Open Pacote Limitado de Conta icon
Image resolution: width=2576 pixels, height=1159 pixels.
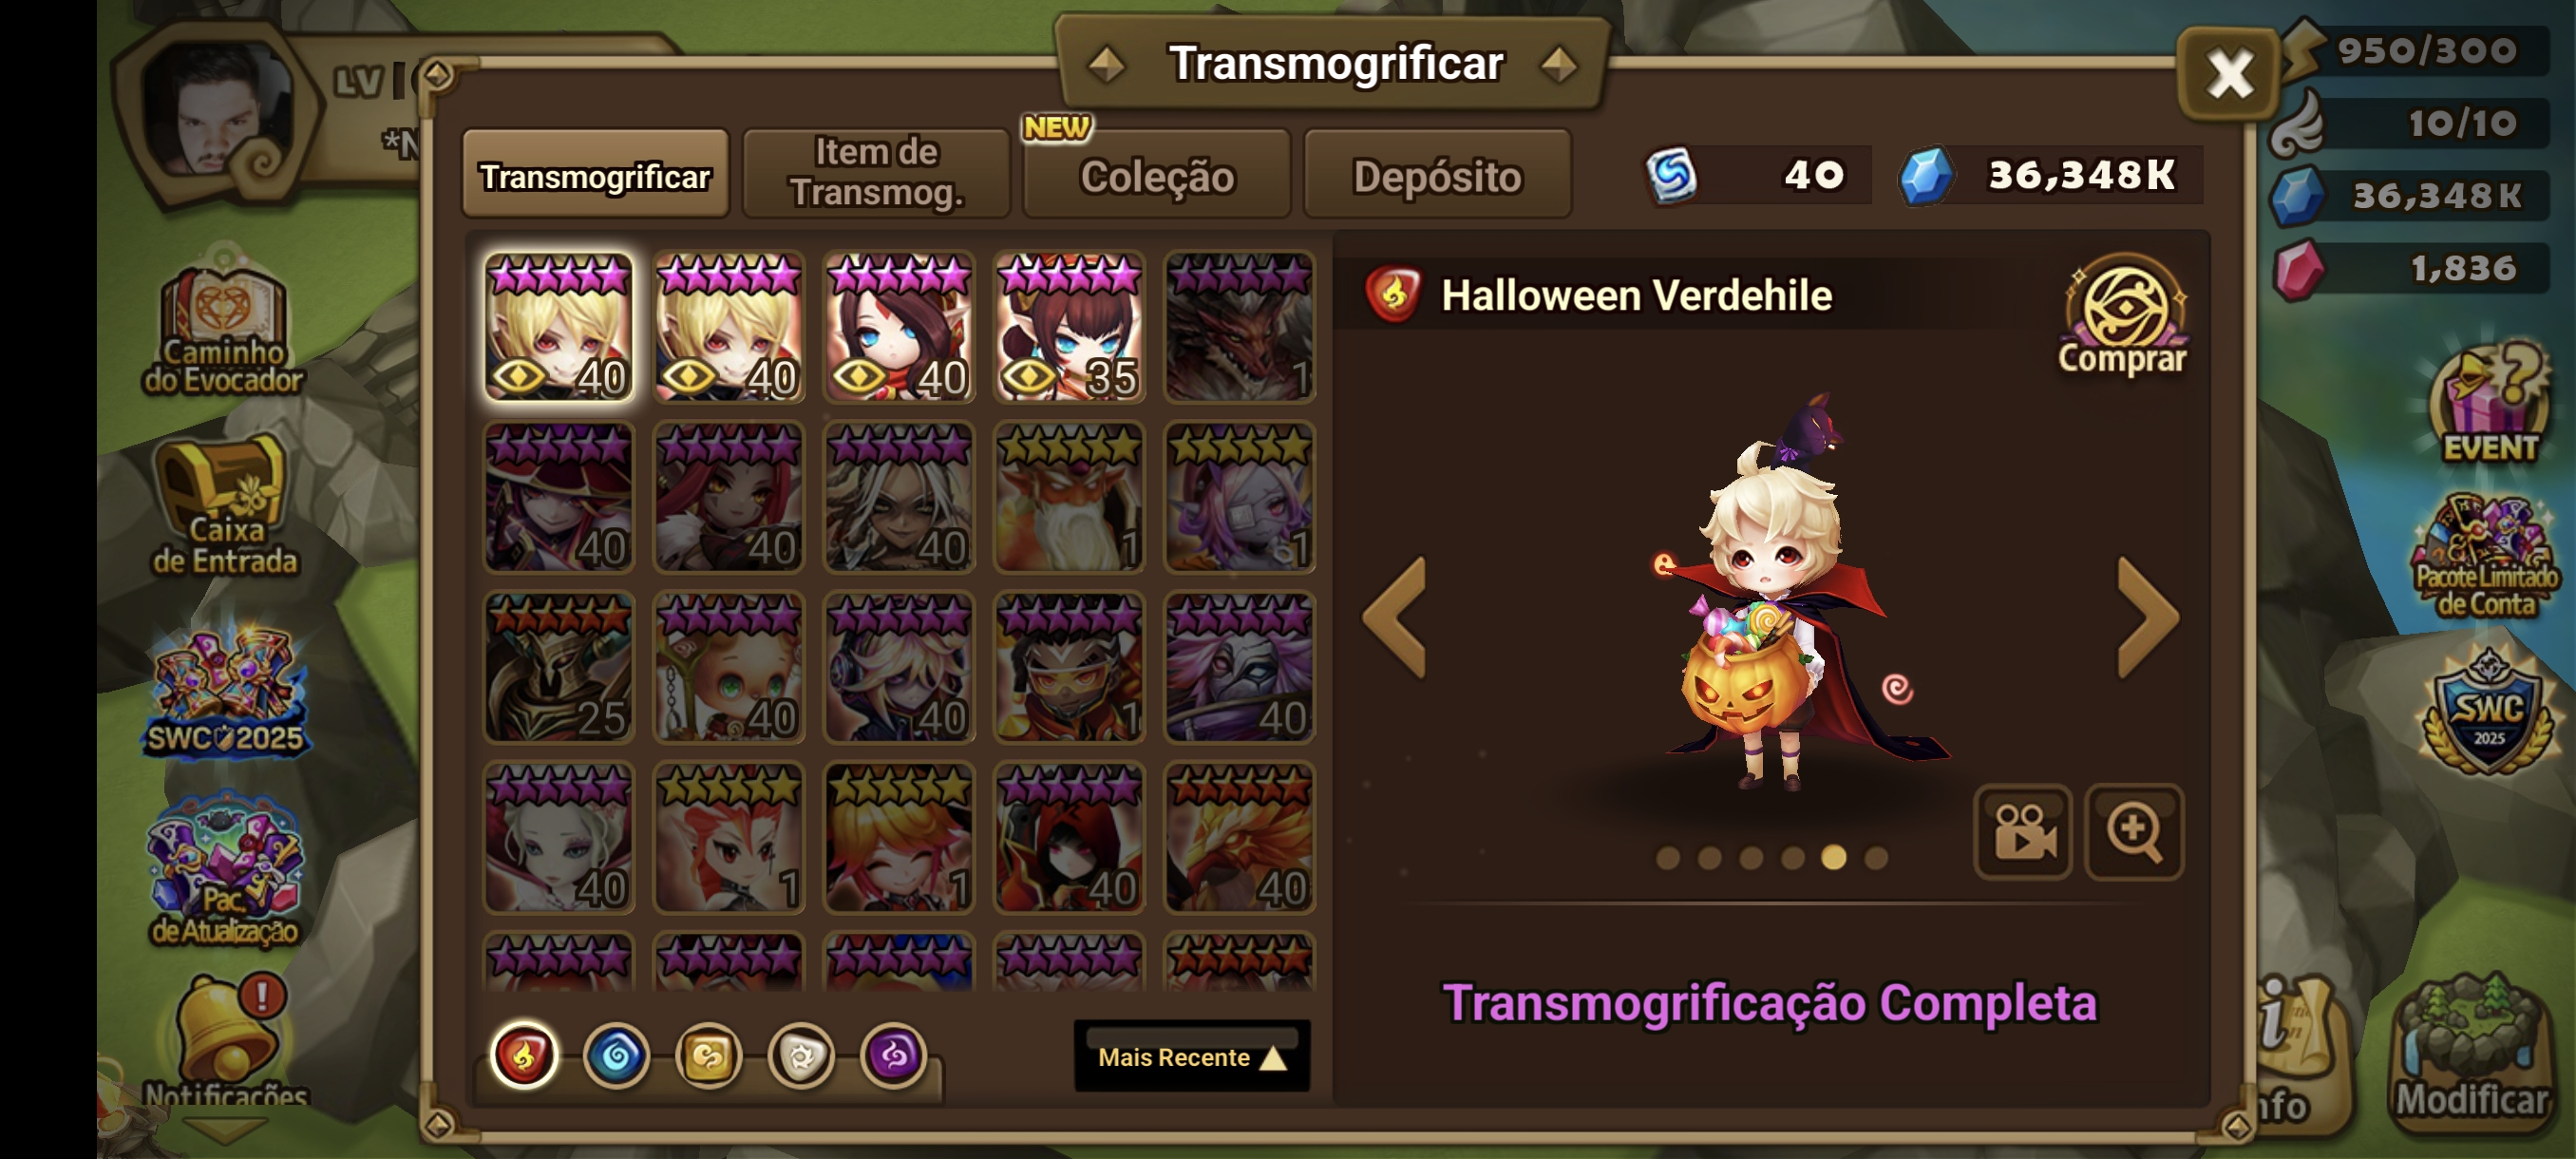(x=2487, y=557)
